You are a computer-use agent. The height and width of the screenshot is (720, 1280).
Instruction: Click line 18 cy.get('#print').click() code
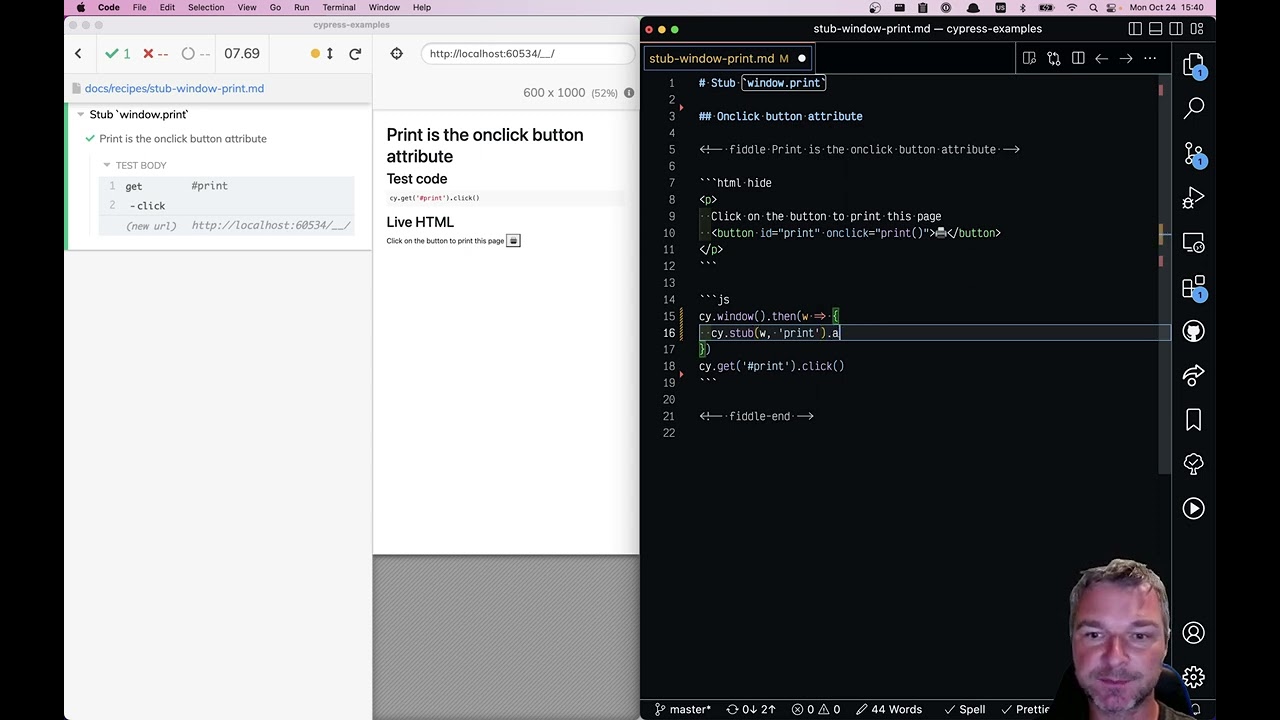[771, 366]
